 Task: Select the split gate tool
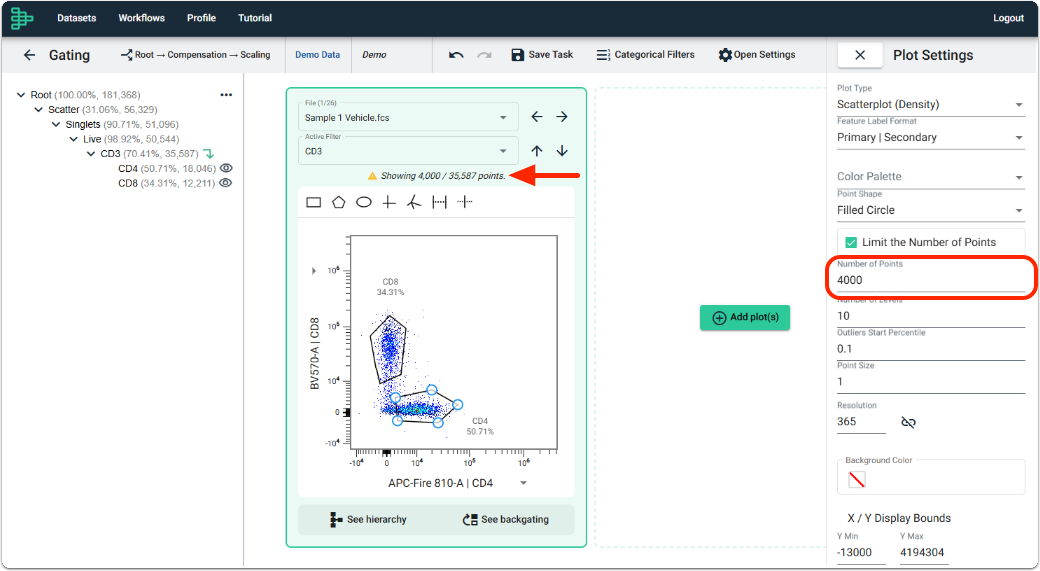465,202
